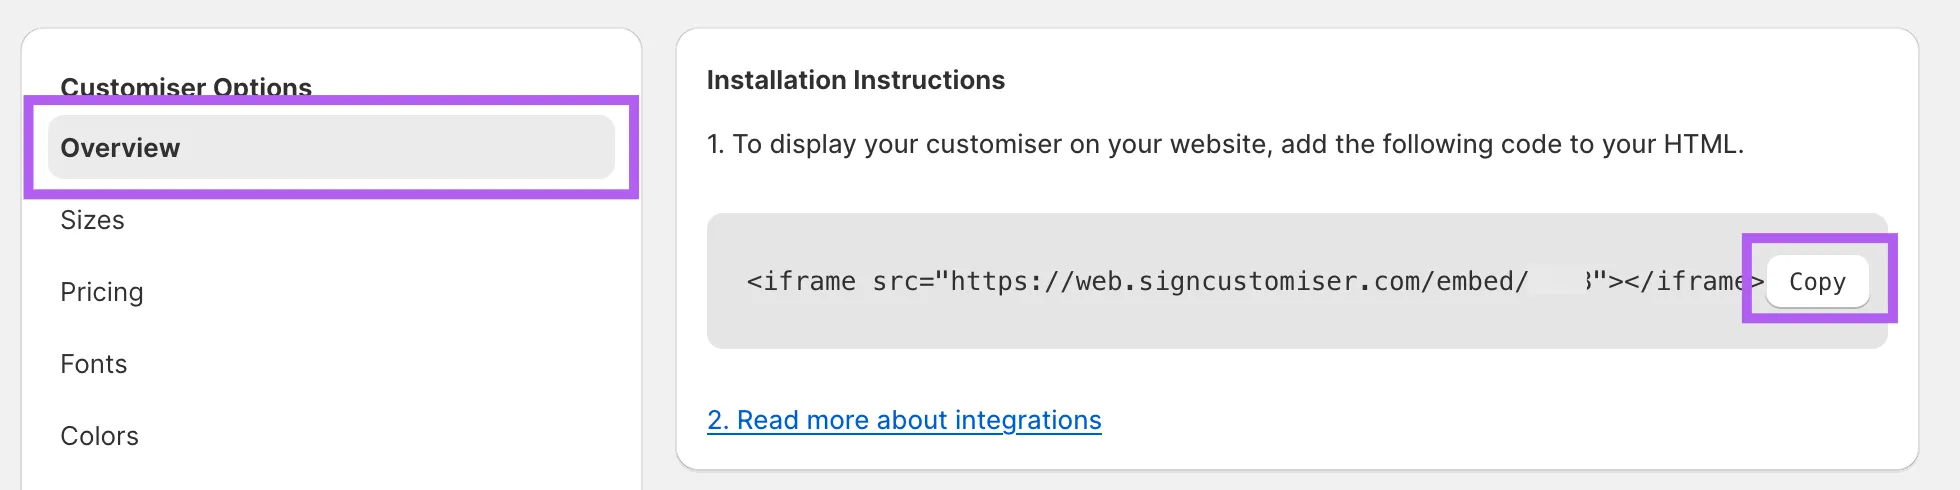Screen dimensions: 1960x490
Task: Click the Customiser Options sidebar heading
Action: [x=186, y=87]
